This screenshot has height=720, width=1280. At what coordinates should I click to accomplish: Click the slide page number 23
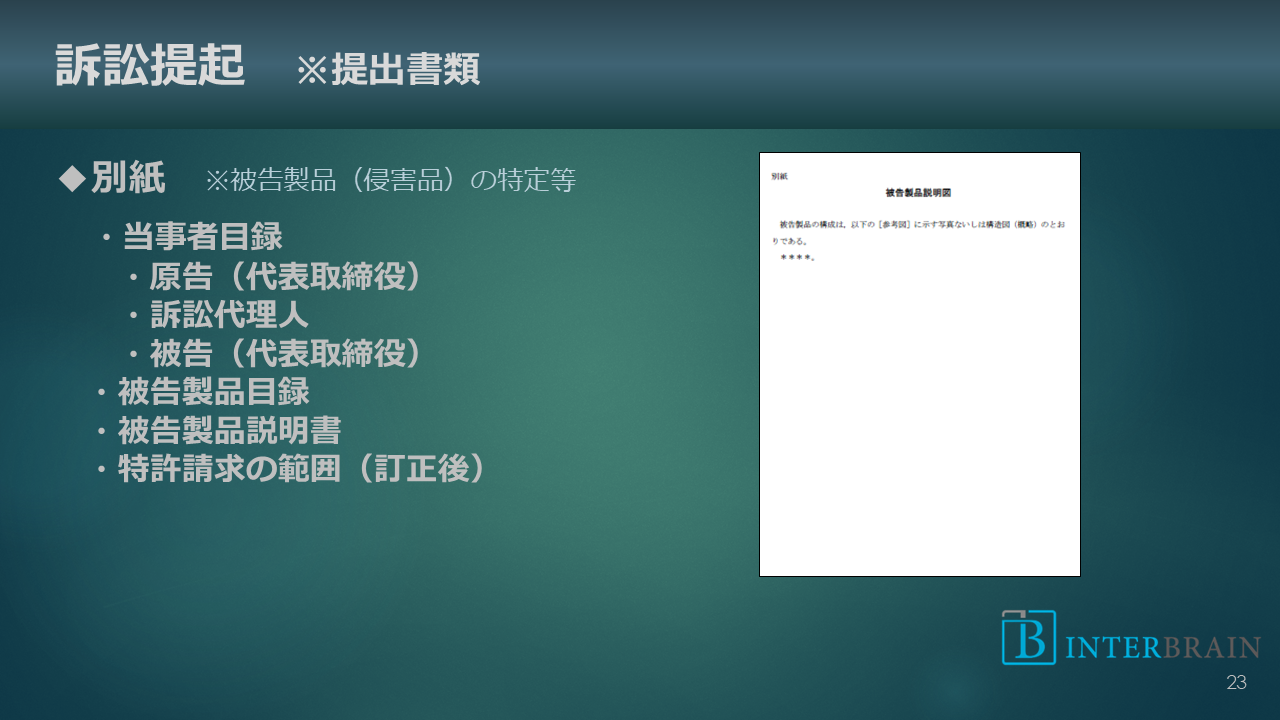(x=1236, y=683)
